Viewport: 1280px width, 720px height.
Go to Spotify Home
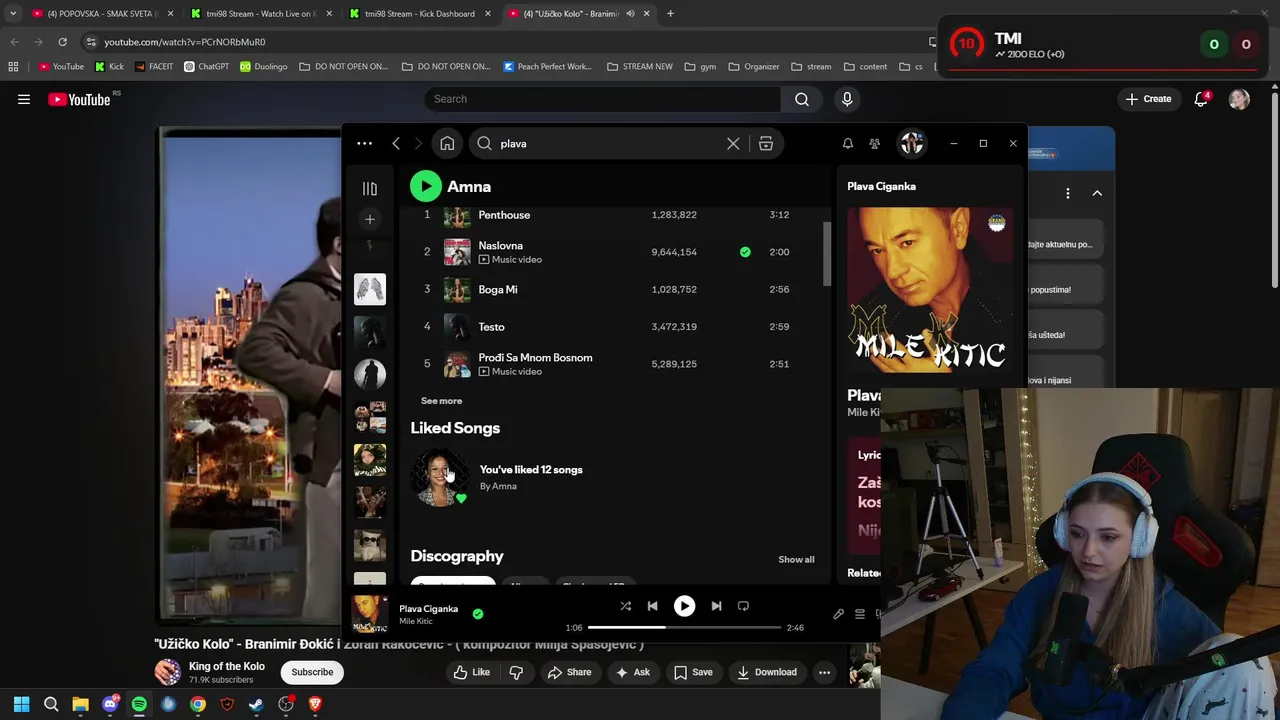[447, 143]
